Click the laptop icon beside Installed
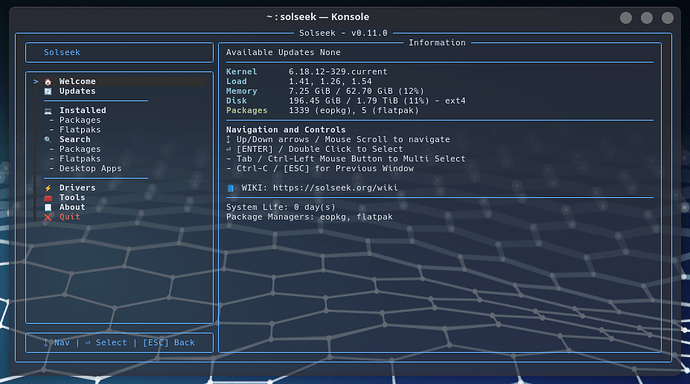Screen dimensions: 690x384 coord(48,111)
